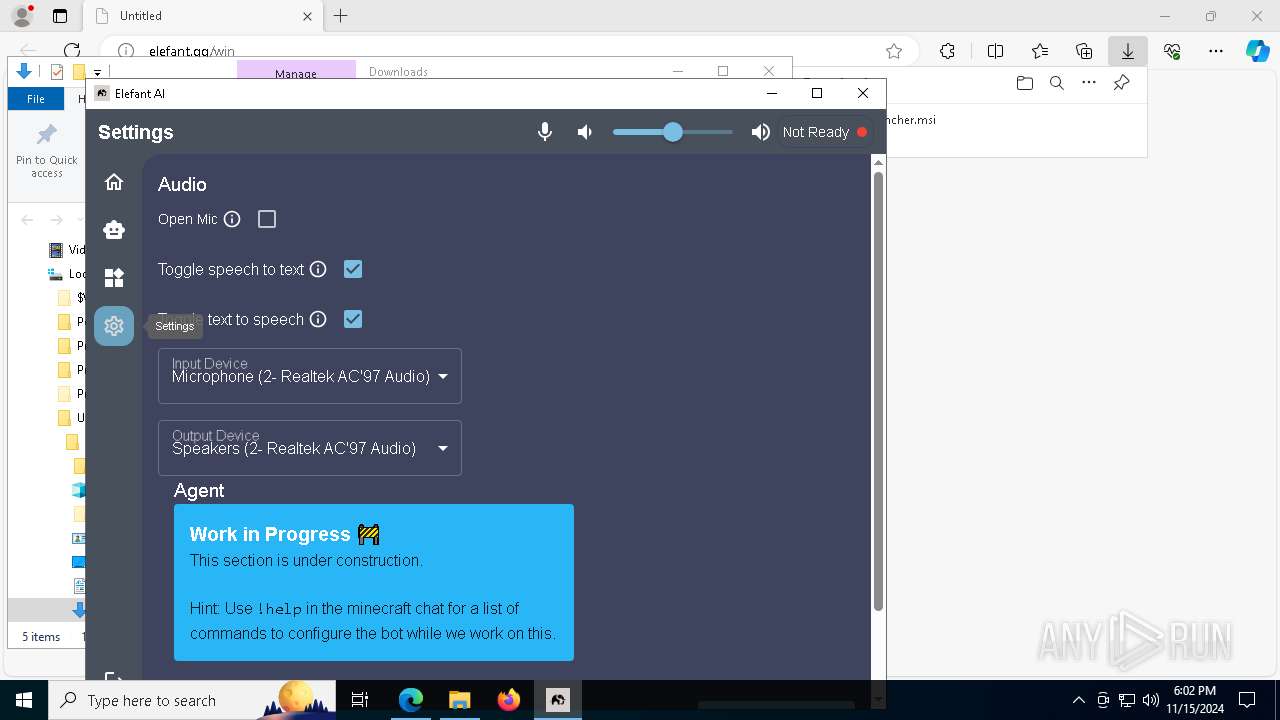Launch Microsoft Edge from the taskbar
The height and width of the screenshot is (720, 1280).
(x=411, y=700)
